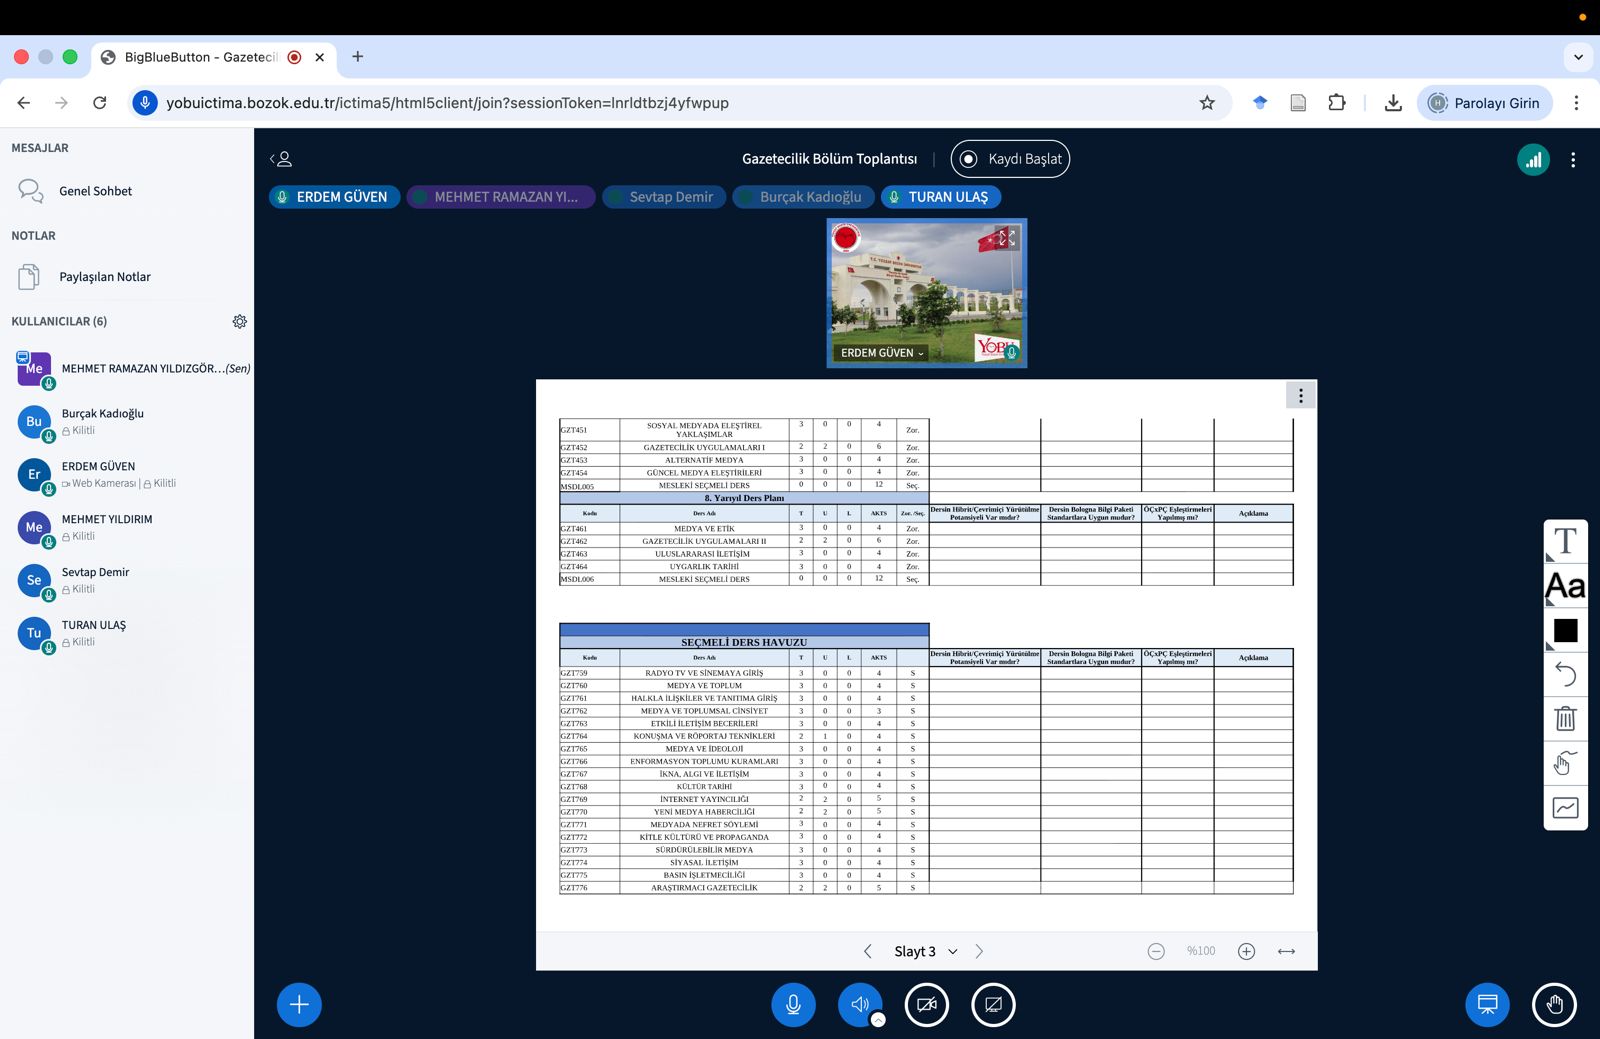The image size is (1600, 1039).
Task: Click the Parolayı Girin button
Action: (1484, 103)
